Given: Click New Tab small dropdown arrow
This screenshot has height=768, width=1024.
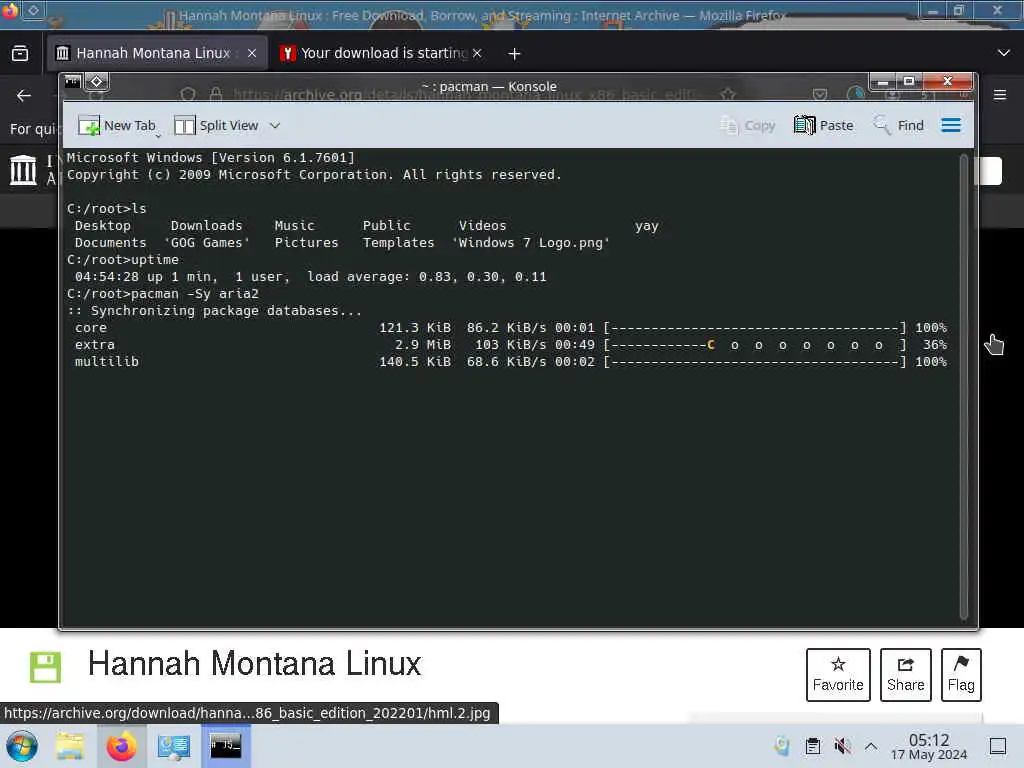Looking at the screenshot, I should [x=158, y=136].
